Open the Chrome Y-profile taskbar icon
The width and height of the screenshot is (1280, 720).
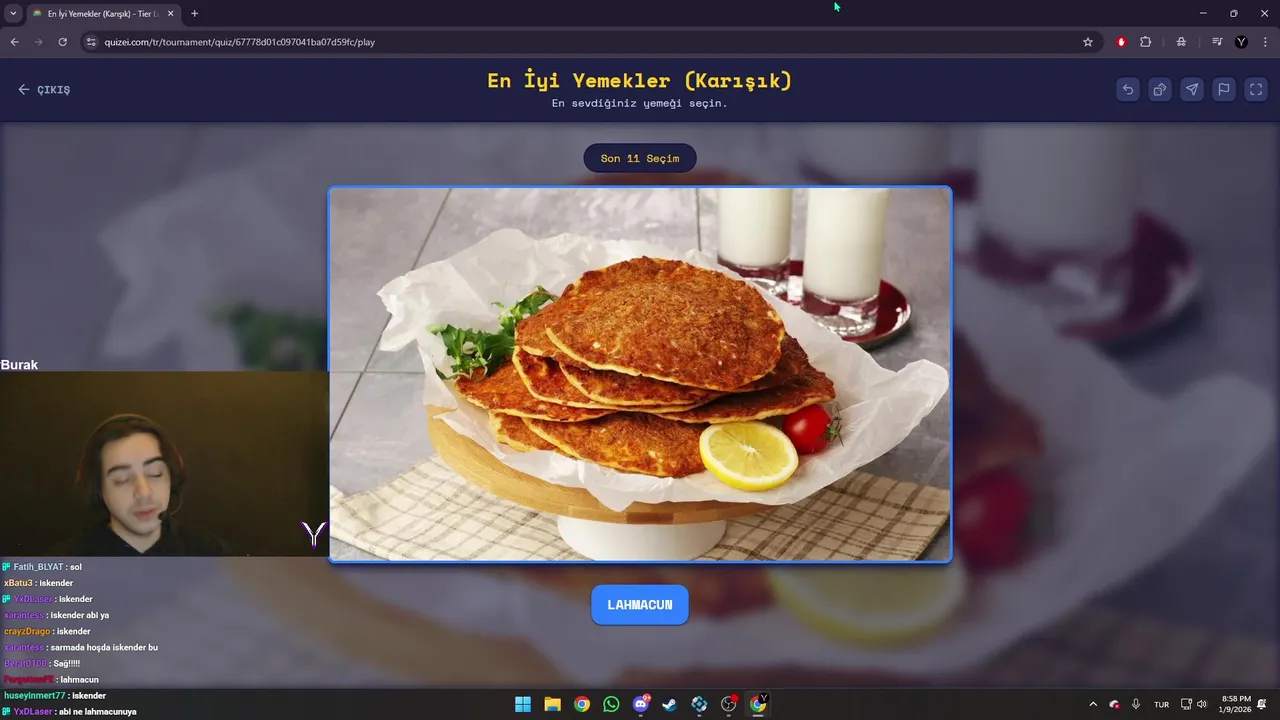(758, 704)
